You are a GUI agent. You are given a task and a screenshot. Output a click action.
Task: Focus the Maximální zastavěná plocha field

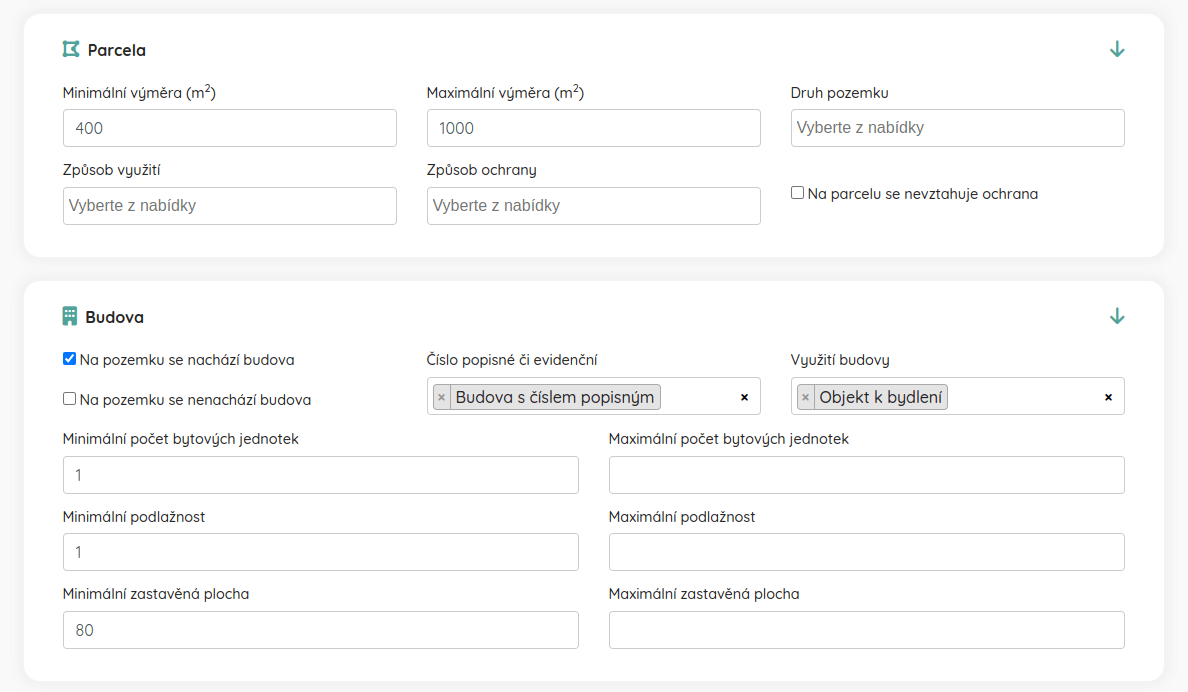coord(866,630)
